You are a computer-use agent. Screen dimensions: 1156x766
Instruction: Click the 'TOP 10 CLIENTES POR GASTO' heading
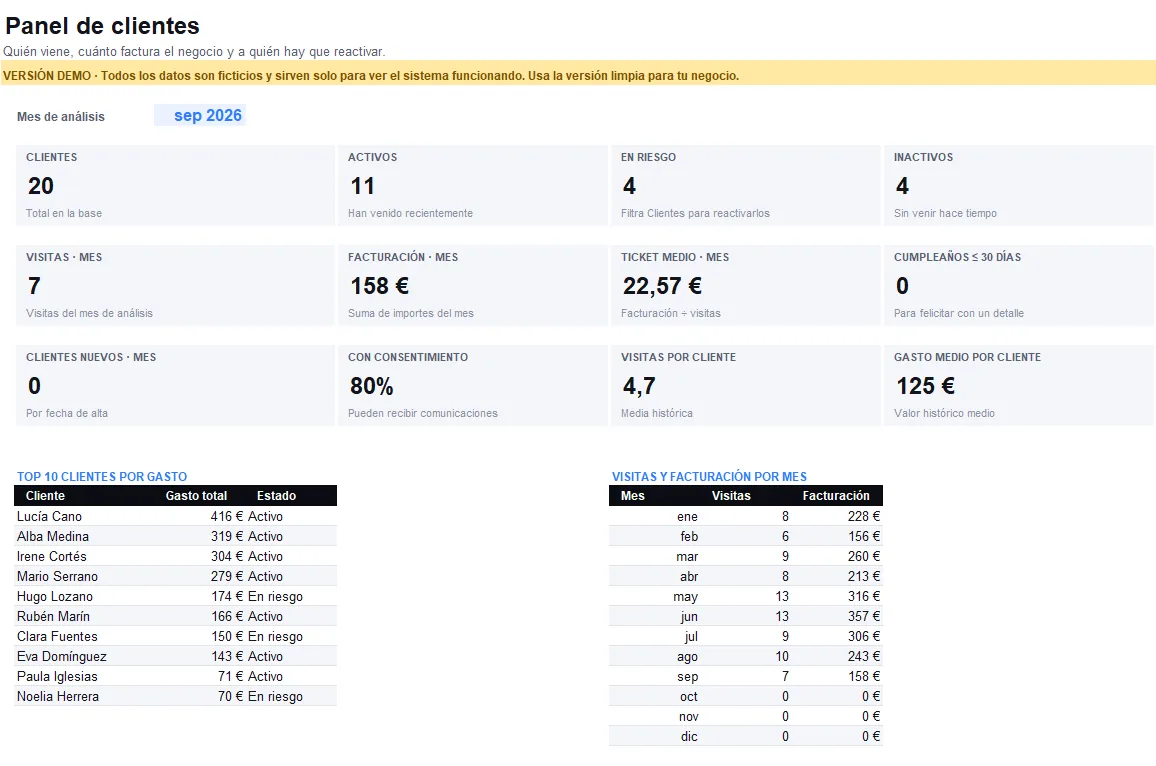tap(102, 476)
